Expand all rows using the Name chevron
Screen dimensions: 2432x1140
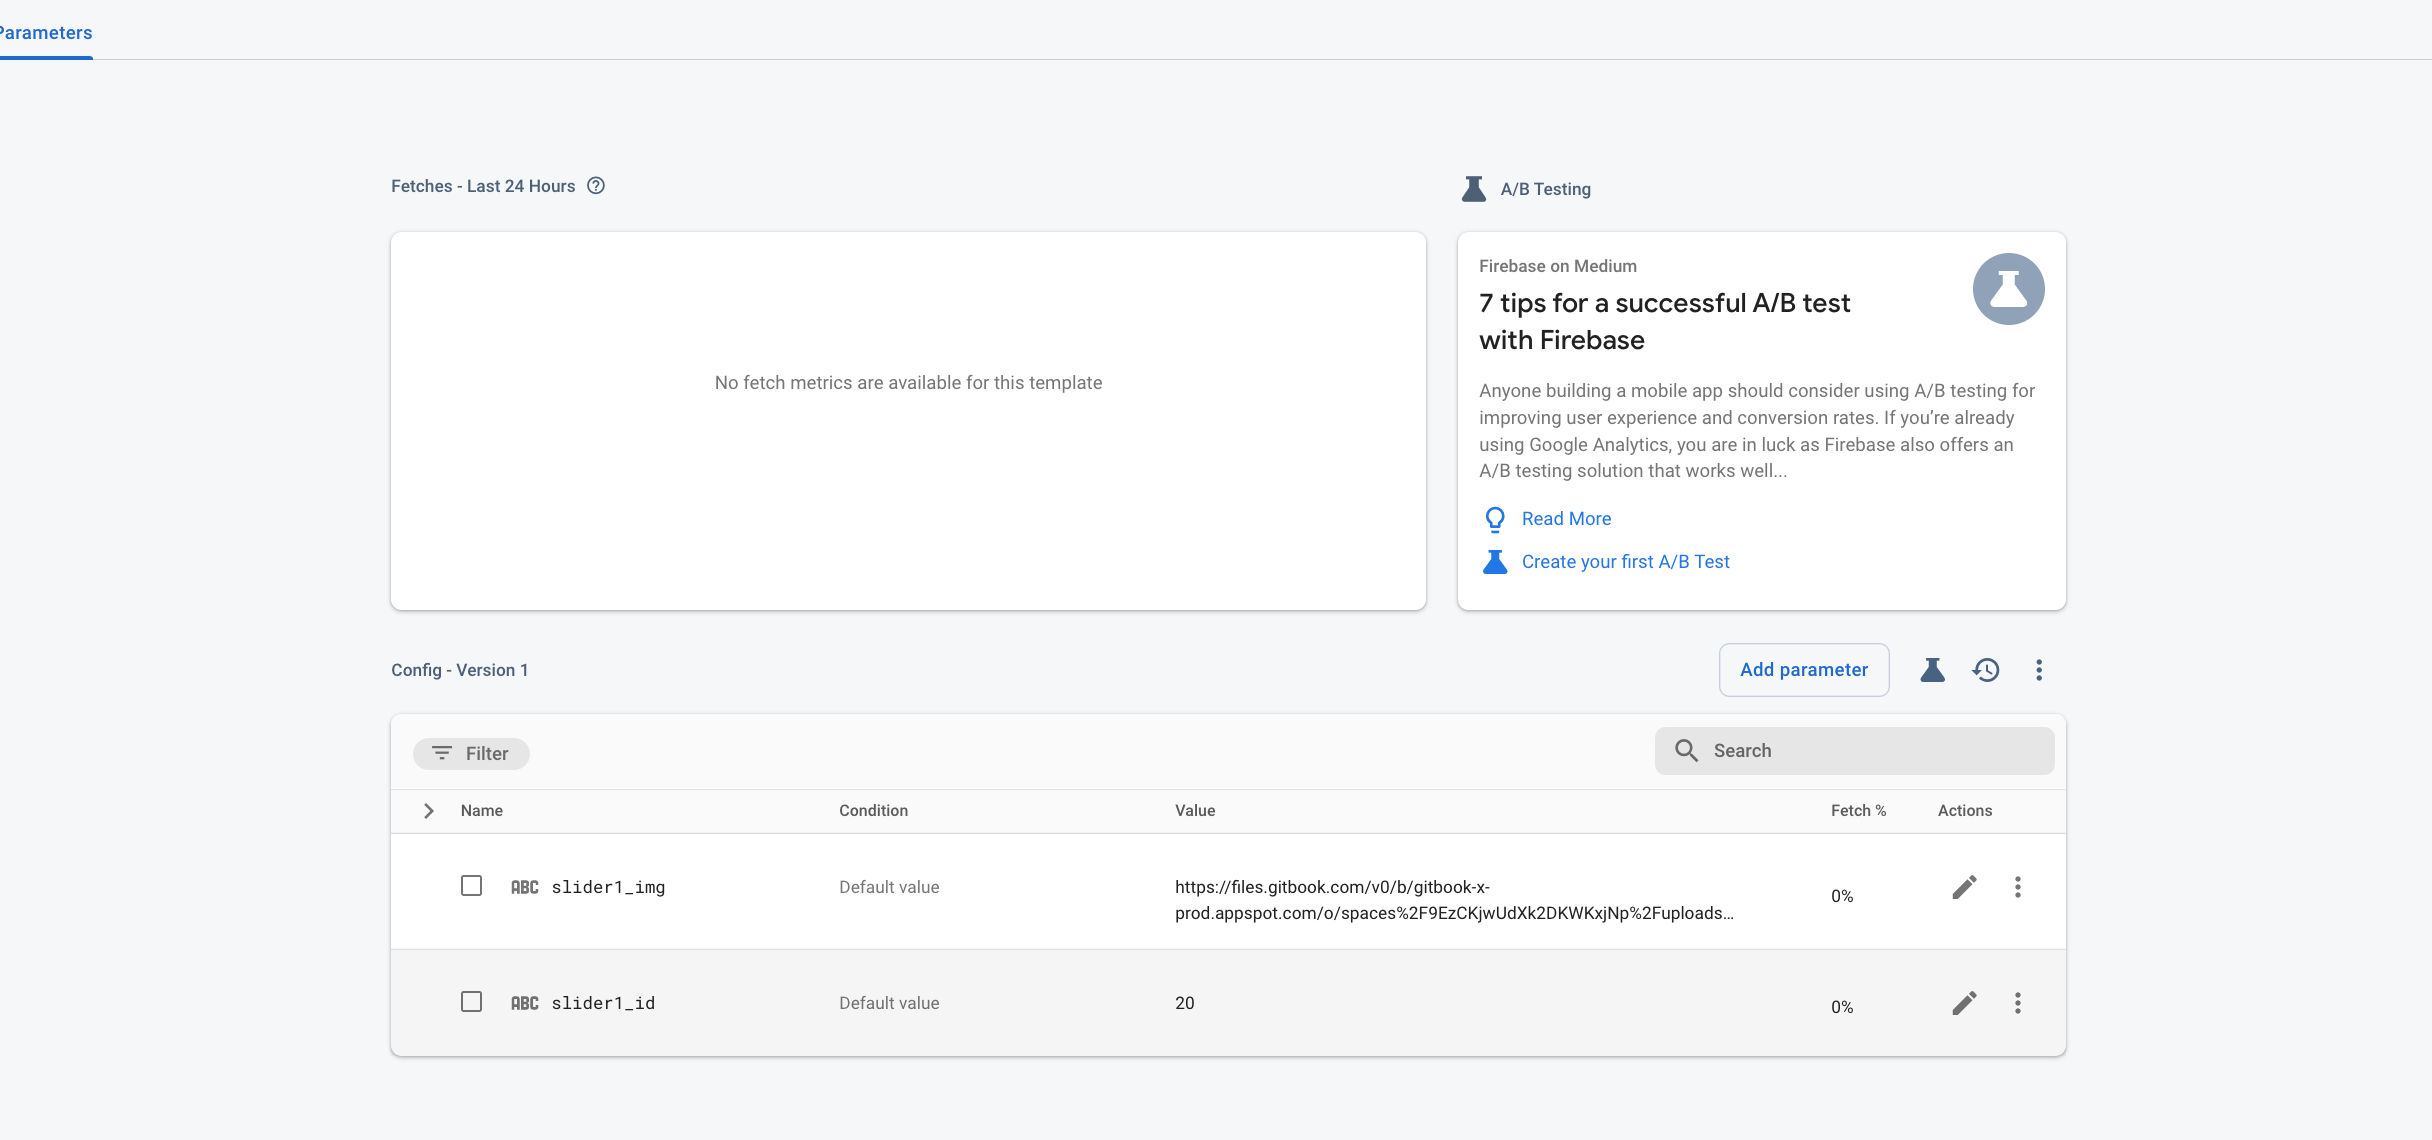point(429,811)
